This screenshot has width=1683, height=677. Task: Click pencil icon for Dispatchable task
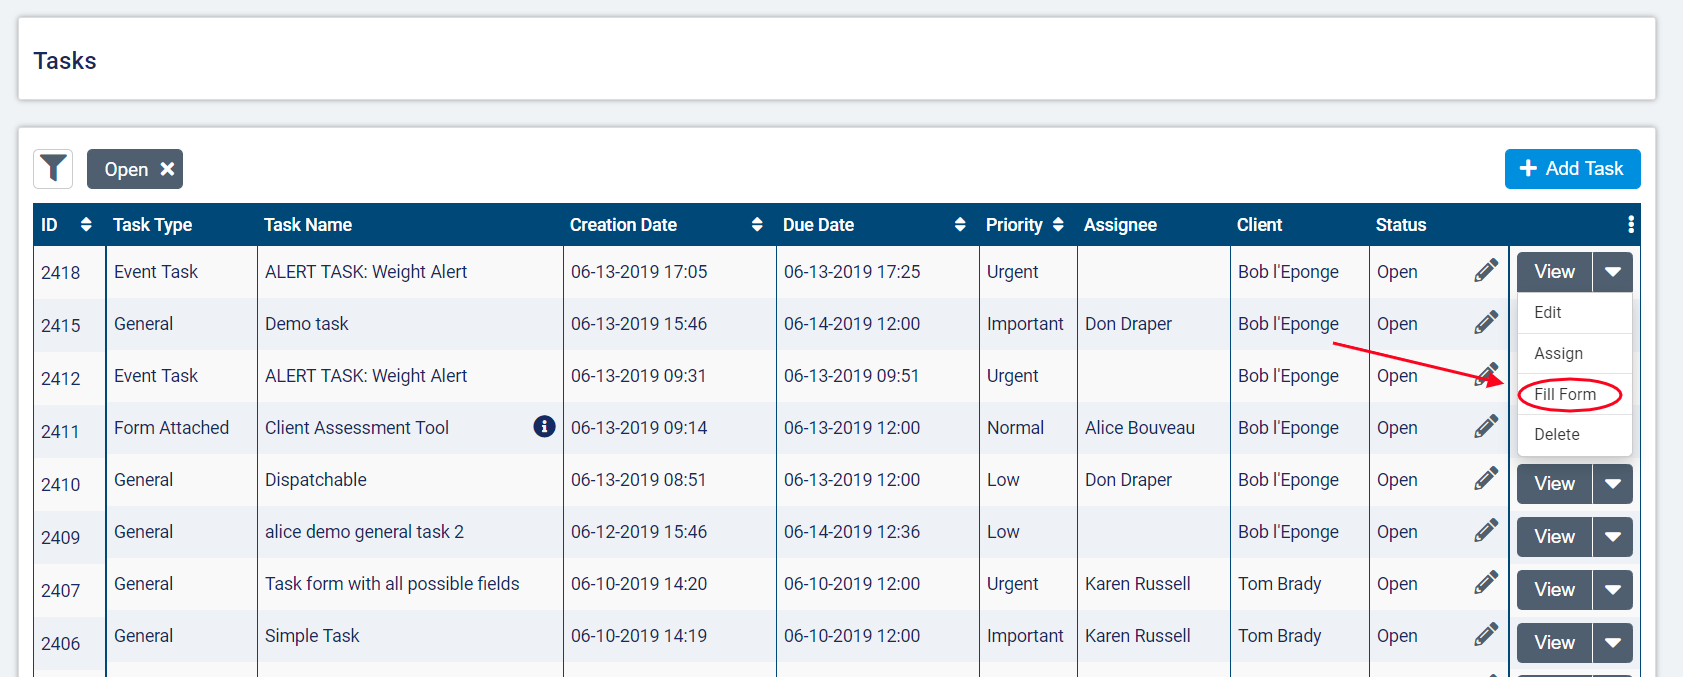tap(1486, 479)
